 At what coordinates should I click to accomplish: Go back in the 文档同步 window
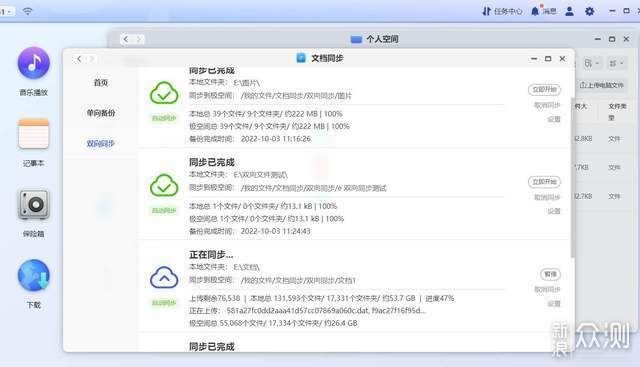(x=79, y=59)
